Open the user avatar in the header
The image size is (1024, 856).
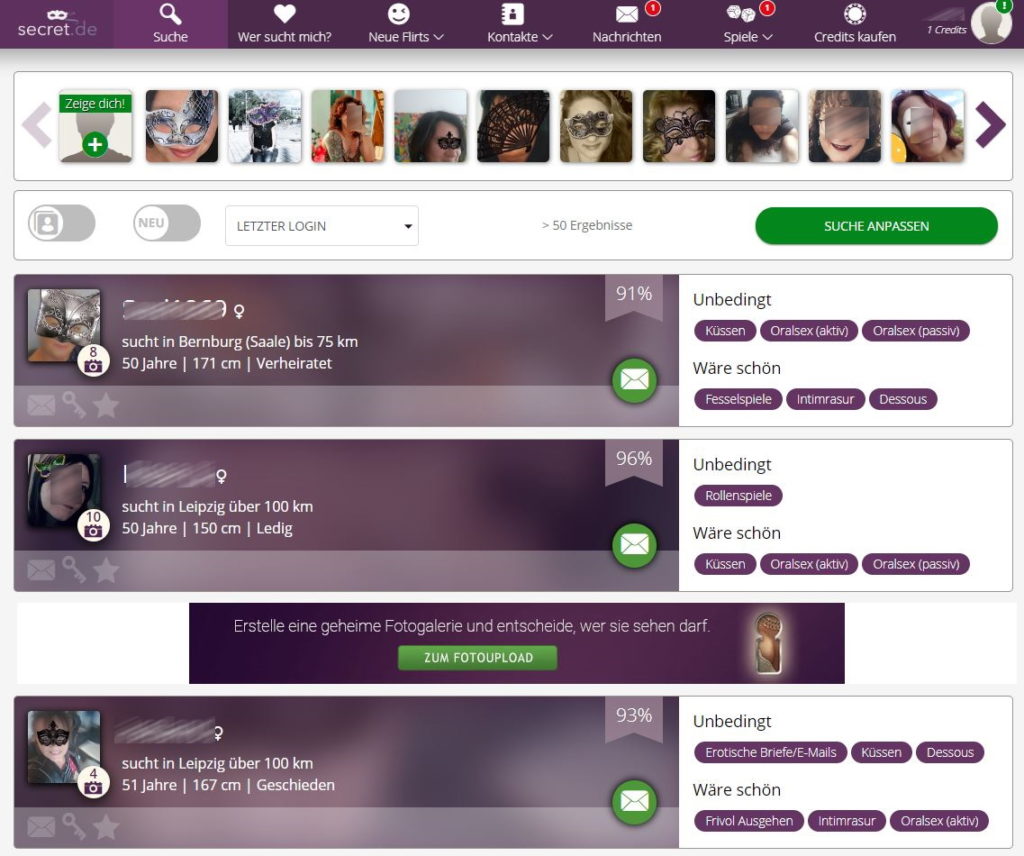[x=991, y=24]
